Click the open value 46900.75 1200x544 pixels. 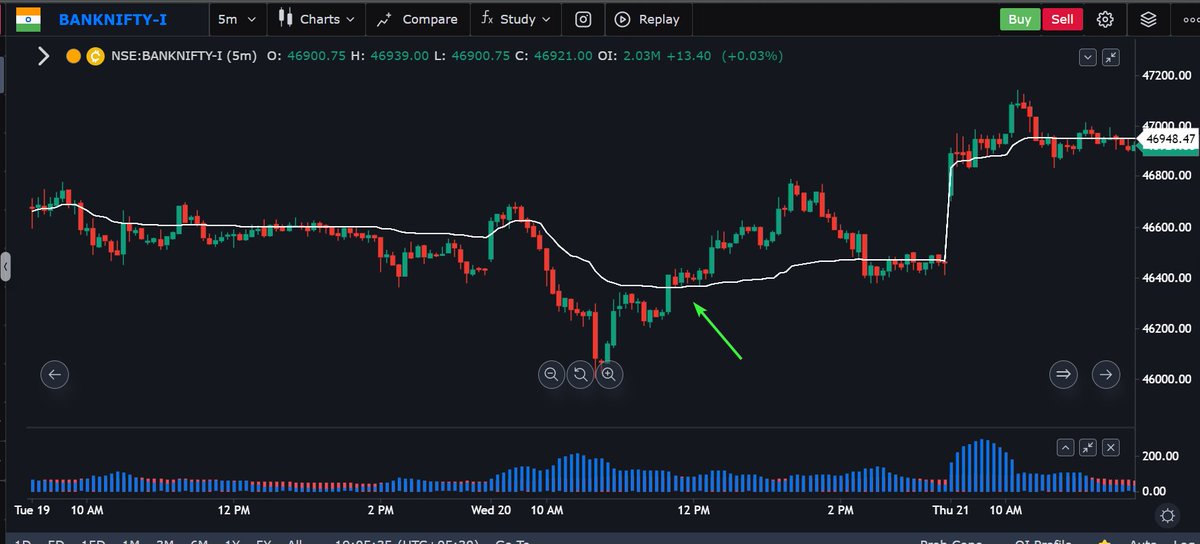tap(315, 56)
